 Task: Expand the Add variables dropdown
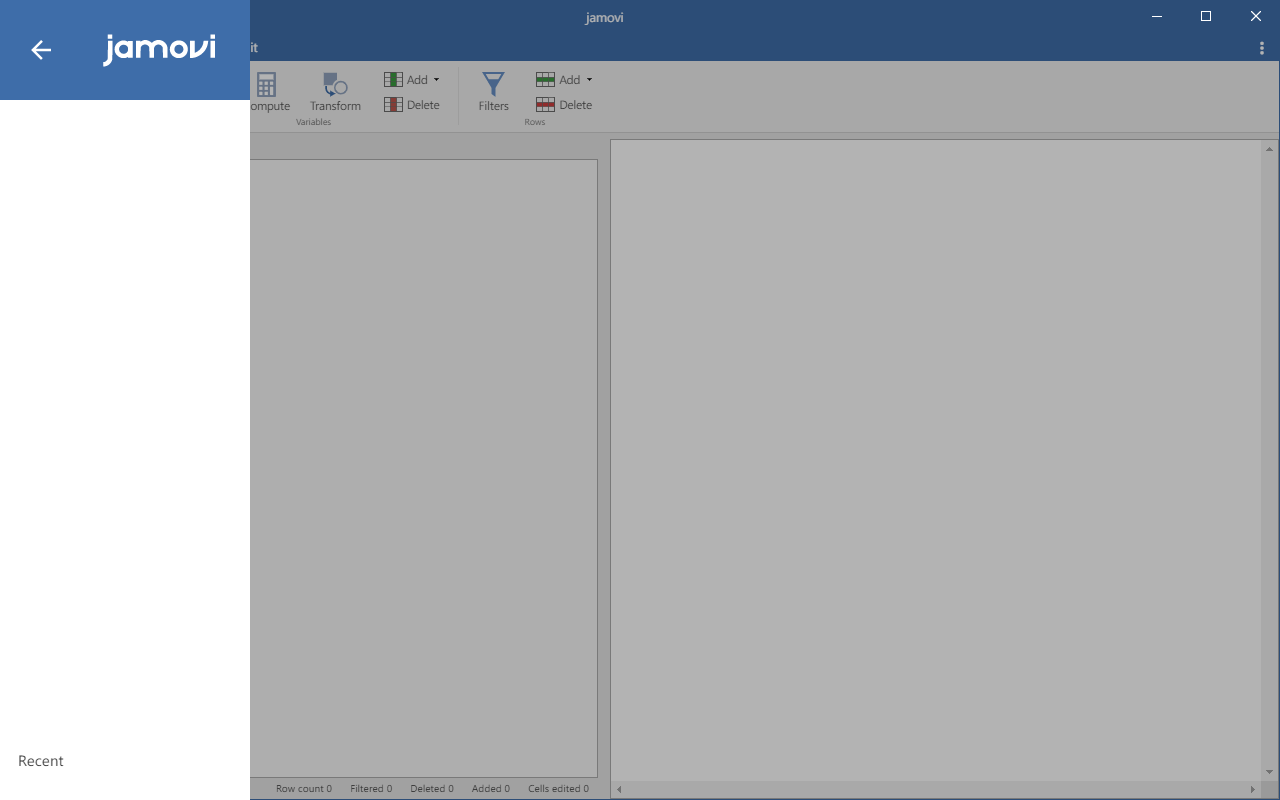click(x=437, y=79)
